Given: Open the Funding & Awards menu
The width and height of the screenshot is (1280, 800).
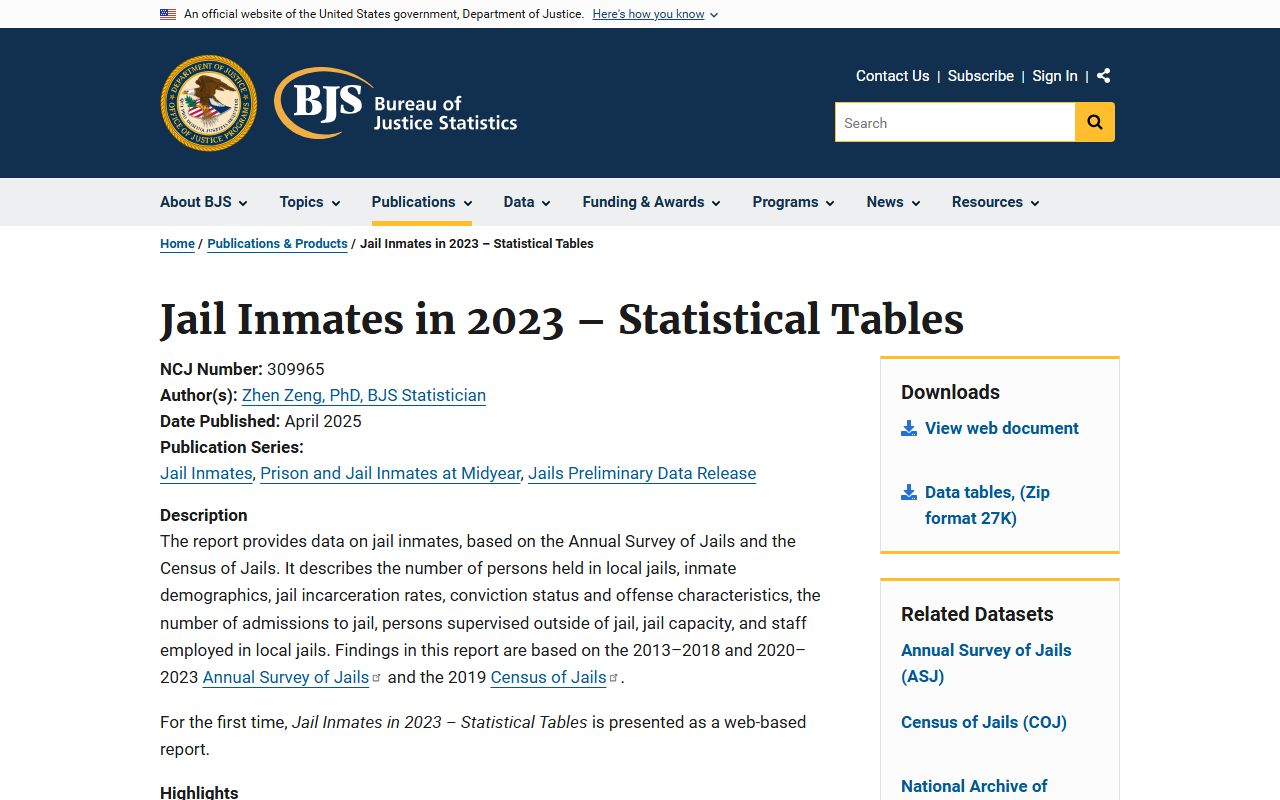Looking at the screenshot, I should tap(652, 202).
